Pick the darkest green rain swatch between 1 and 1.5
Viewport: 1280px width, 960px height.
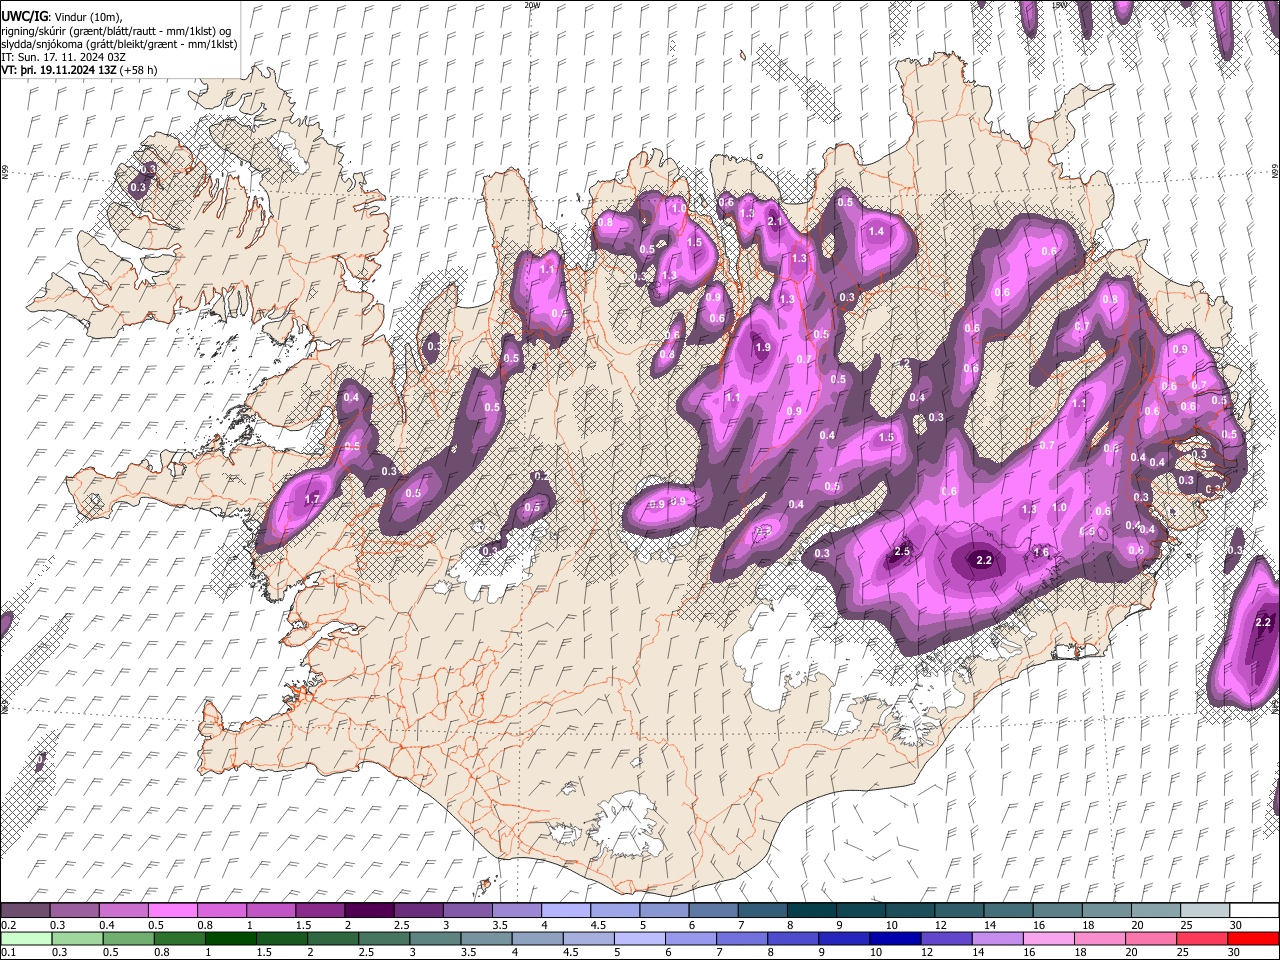coord(230,938)
